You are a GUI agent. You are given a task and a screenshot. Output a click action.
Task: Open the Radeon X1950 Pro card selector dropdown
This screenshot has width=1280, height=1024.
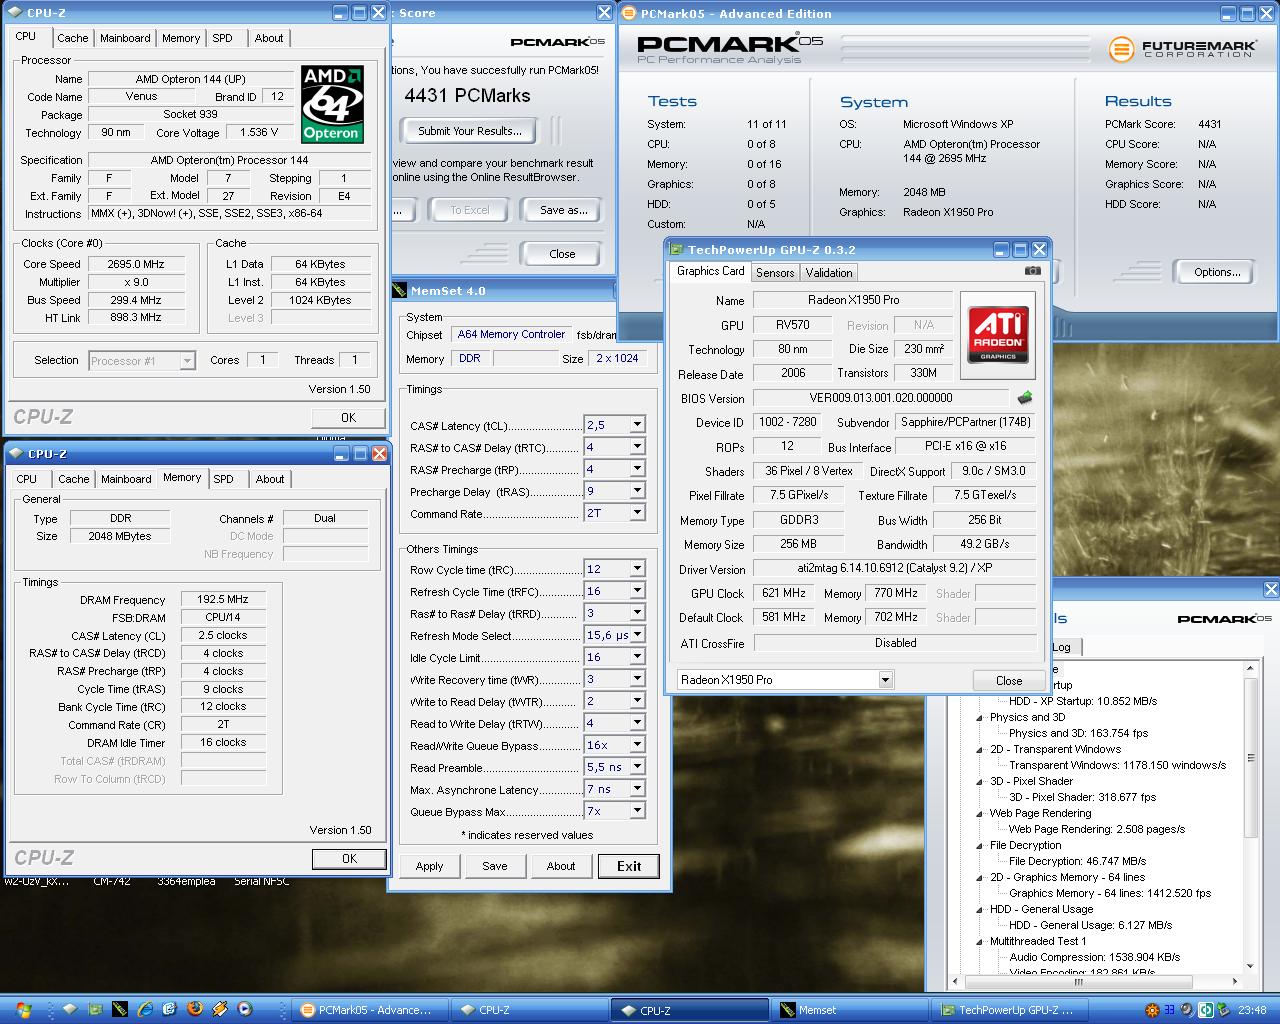885,680
